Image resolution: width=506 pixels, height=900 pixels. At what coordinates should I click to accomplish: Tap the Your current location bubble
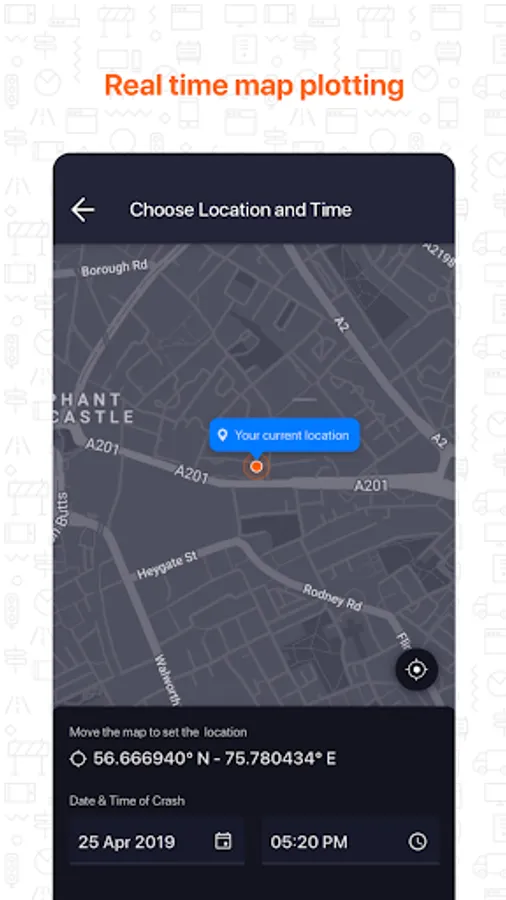click(285, 435)
